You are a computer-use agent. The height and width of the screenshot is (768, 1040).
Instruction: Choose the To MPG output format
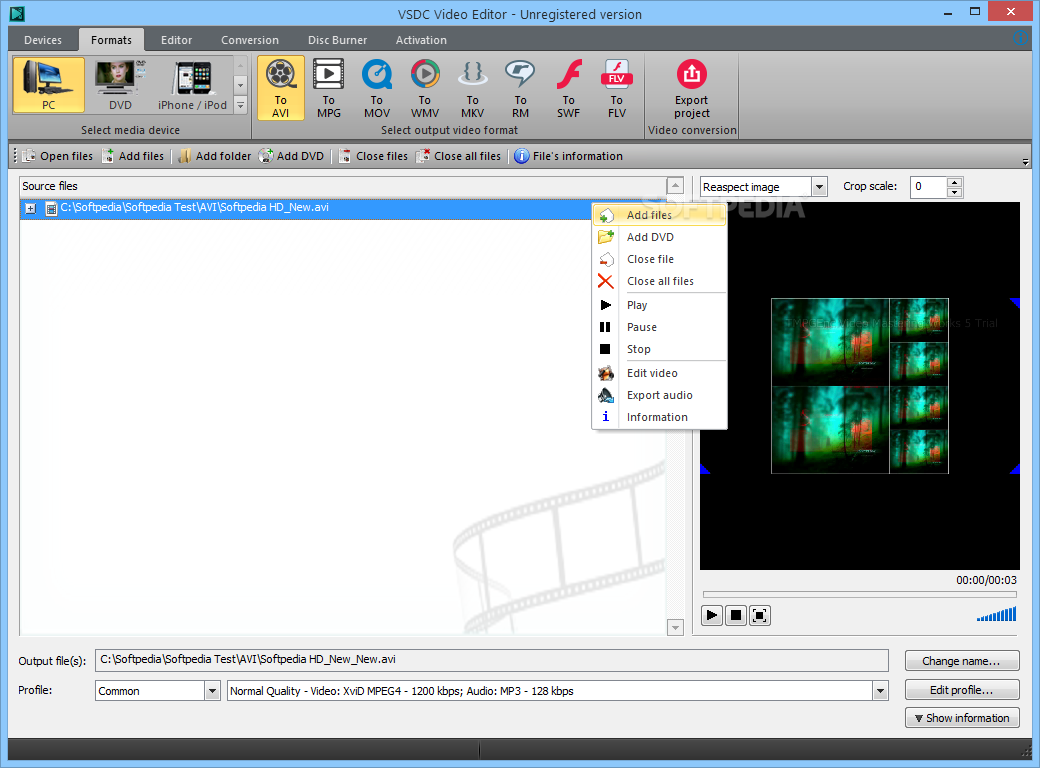point(328,88)
